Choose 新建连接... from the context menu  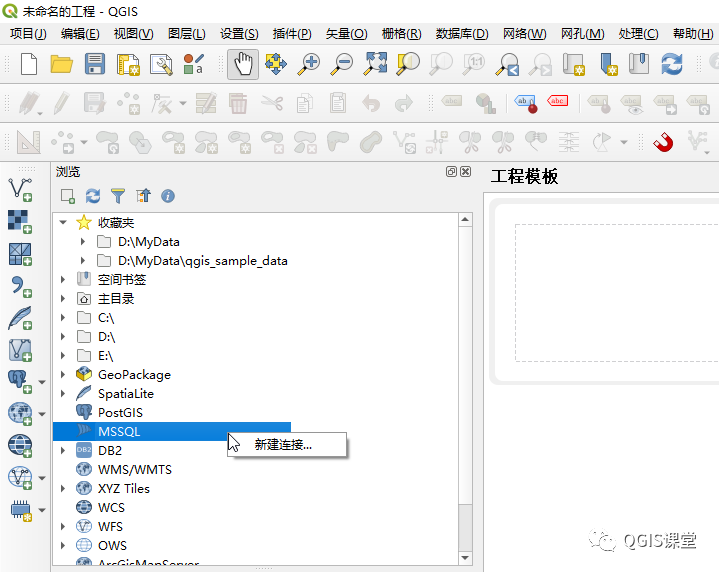pos(287,444)
